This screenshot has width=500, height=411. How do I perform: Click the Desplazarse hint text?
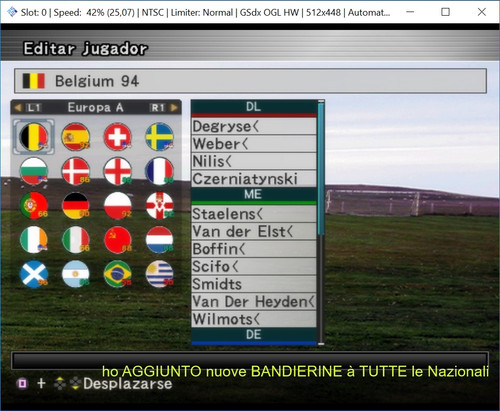(x=128, y=384)
